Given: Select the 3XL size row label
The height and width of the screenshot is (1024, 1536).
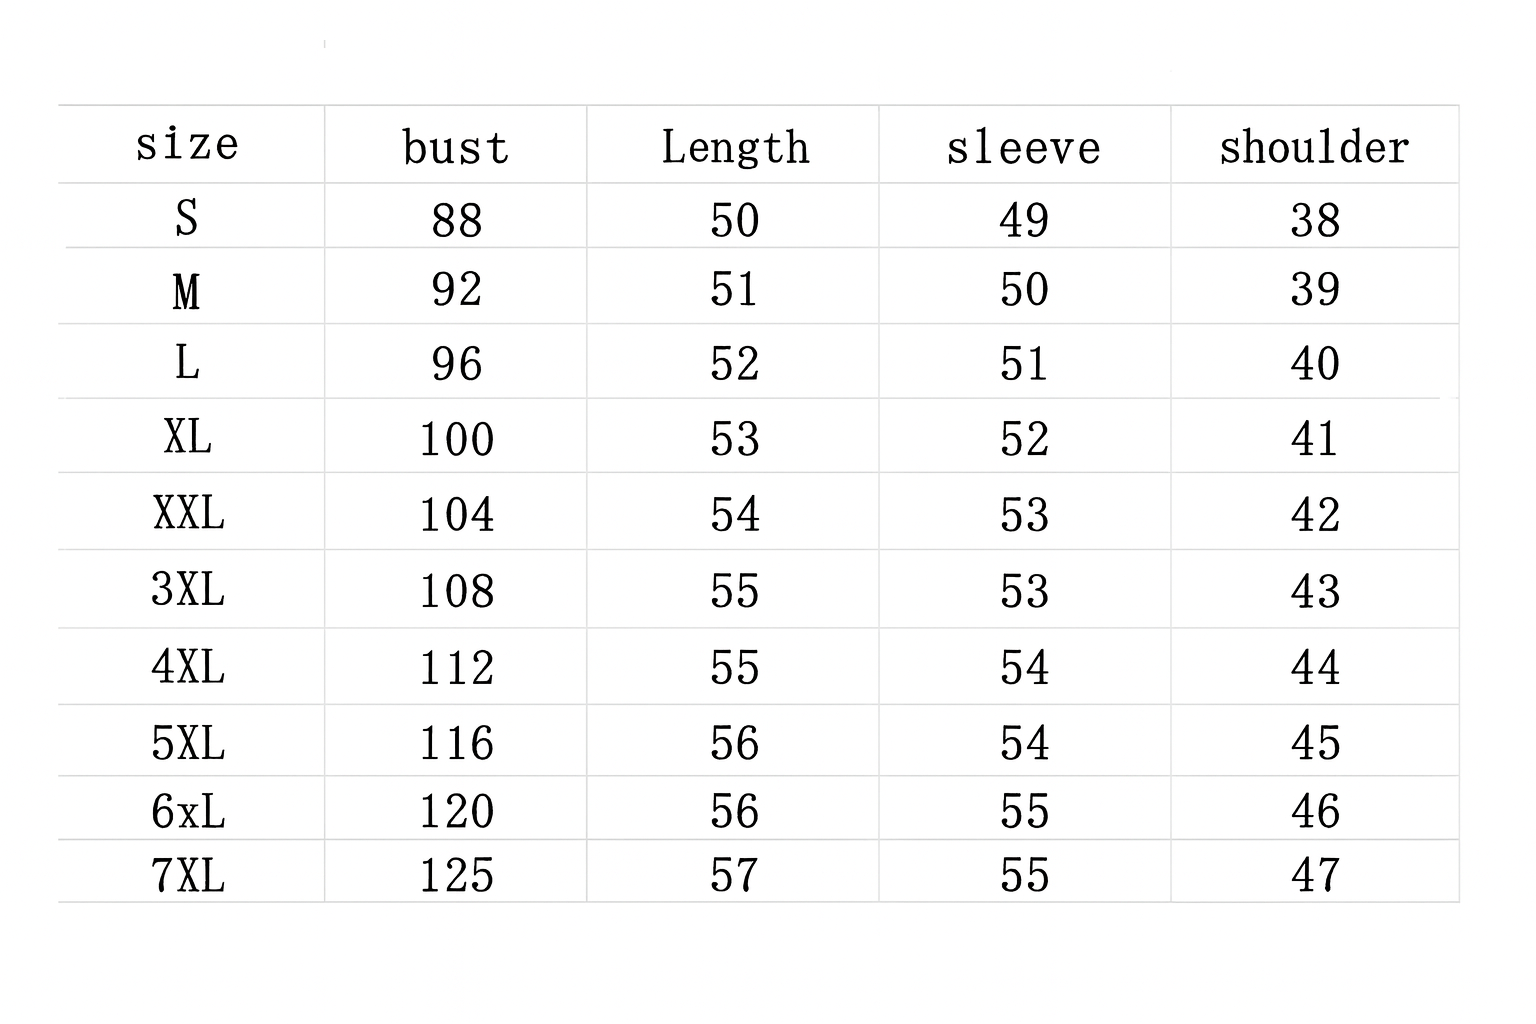Looking at the screenshot, I should 188,589.
